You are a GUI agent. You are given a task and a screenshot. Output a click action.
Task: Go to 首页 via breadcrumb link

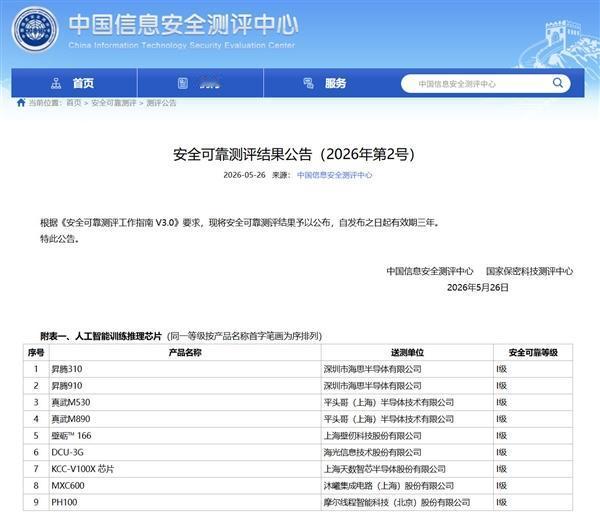click(x=74, y=103)
